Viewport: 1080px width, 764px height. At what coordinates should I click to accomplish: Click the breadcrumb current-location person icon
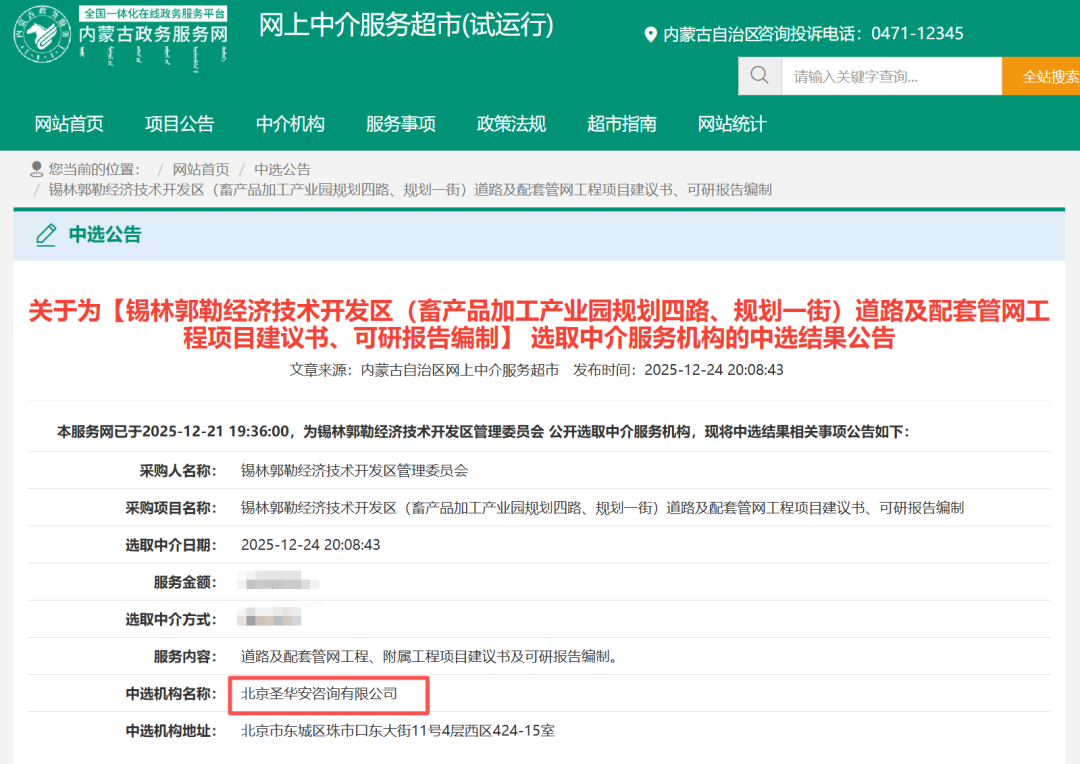point(37,169)
